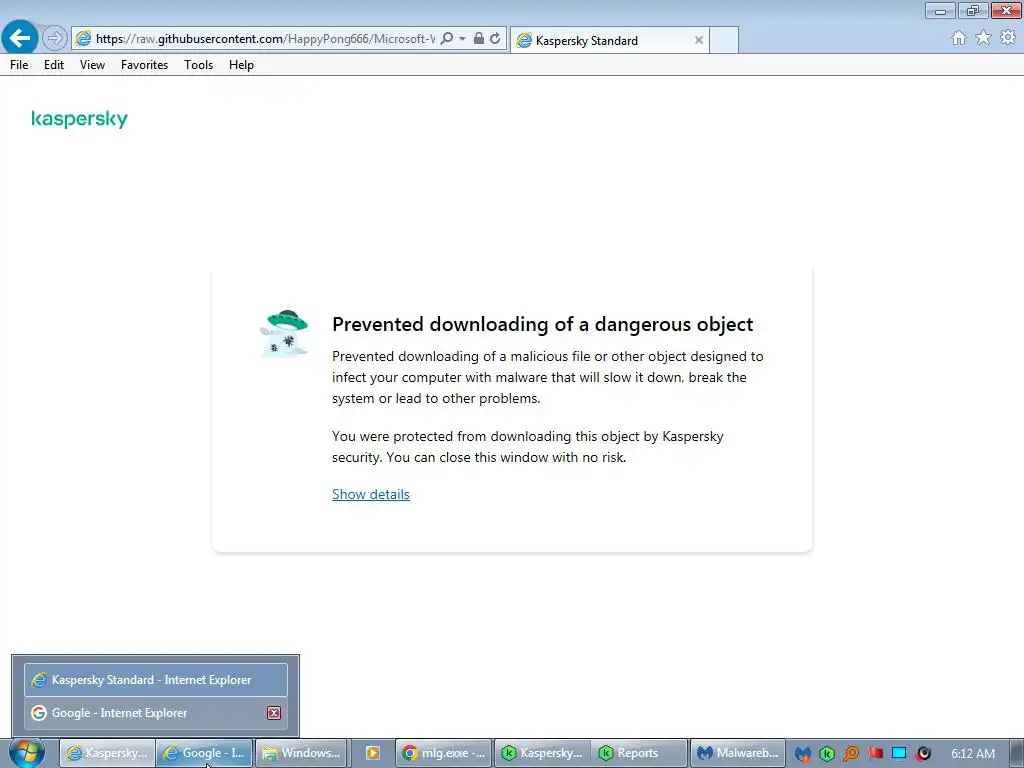This screenshot has width=1024, height=768.
Task: Open the File menu
Action: (19, 65)
